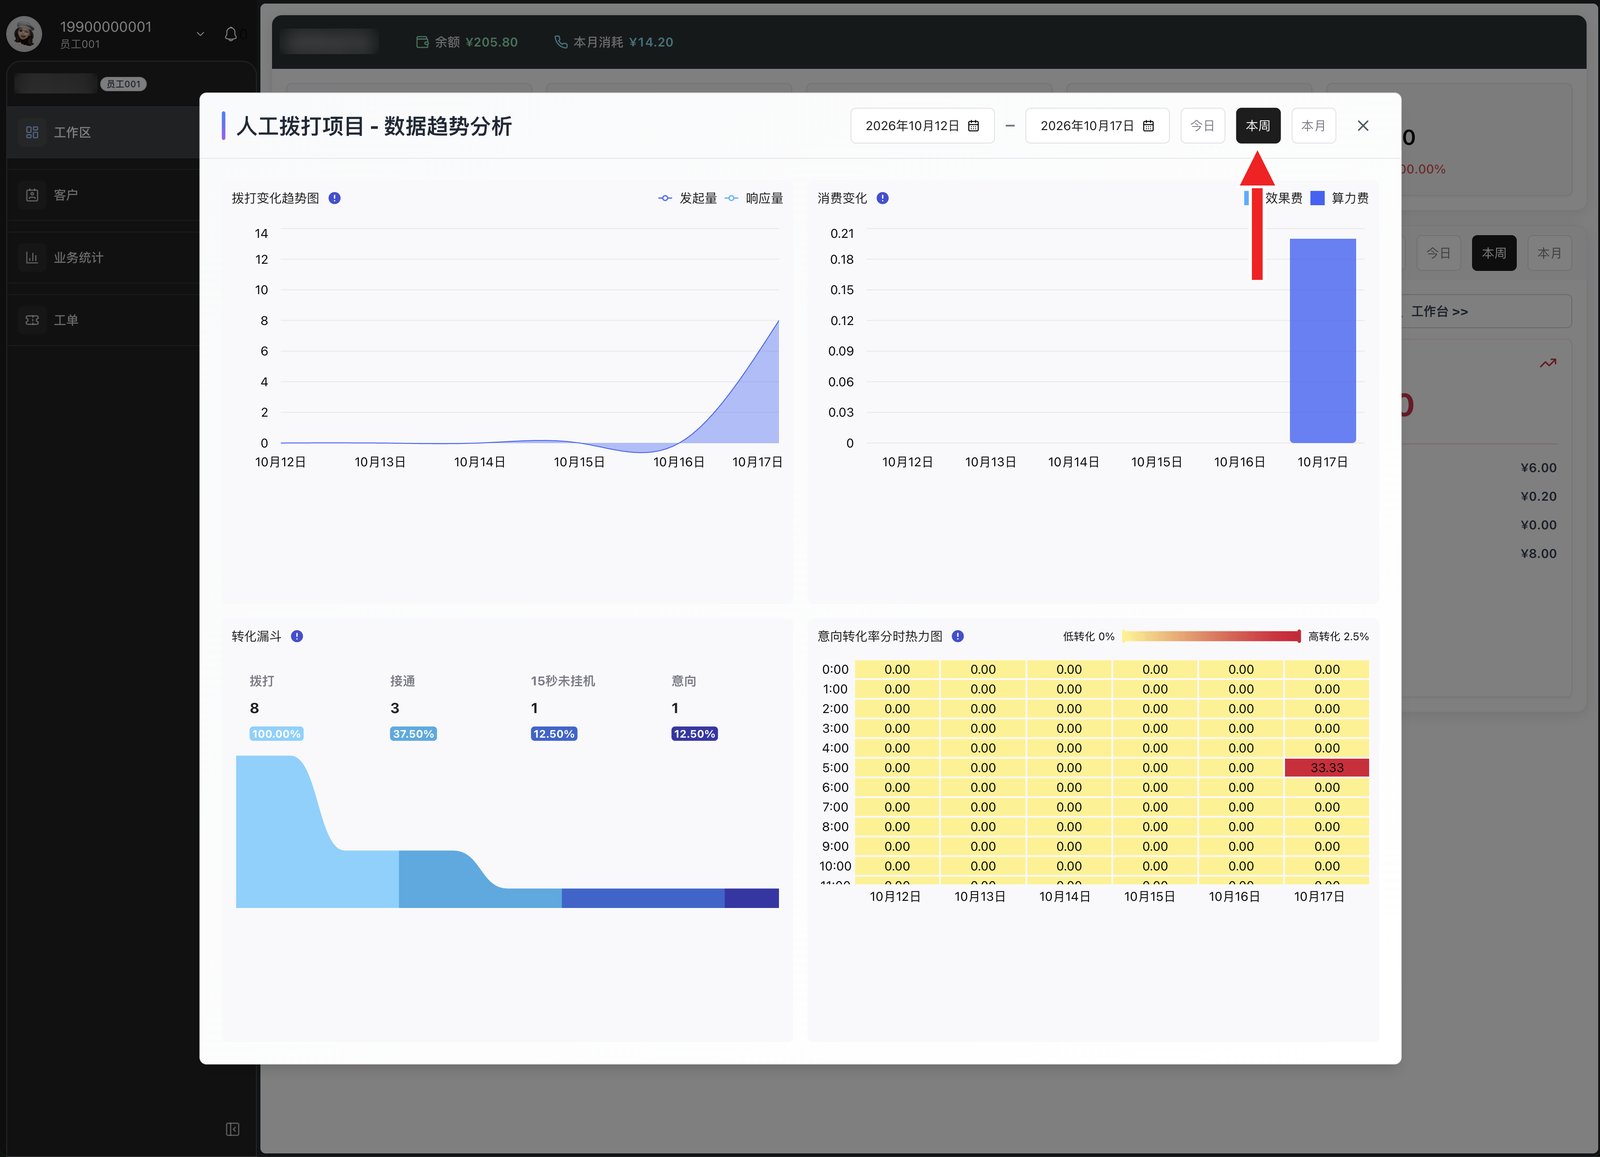
Task: Click the 工单 ticket icon
Action: [32, 320]
